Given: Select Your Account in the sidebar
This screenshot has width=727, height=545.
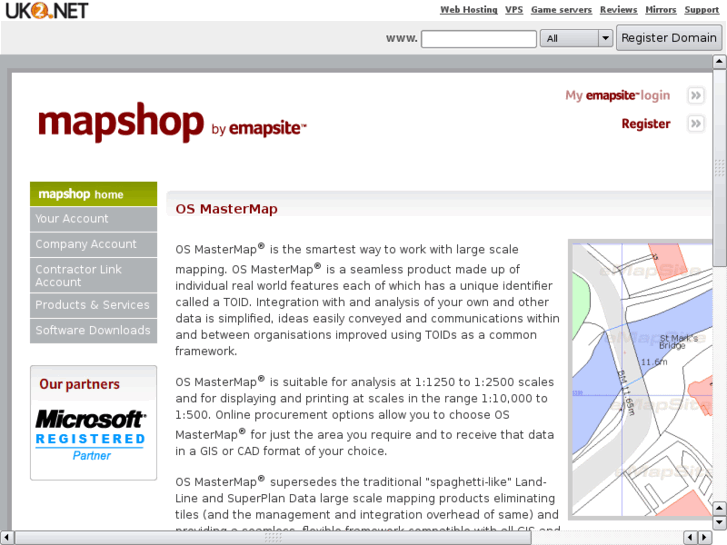Looking at the screenshot, I should 94,219.
